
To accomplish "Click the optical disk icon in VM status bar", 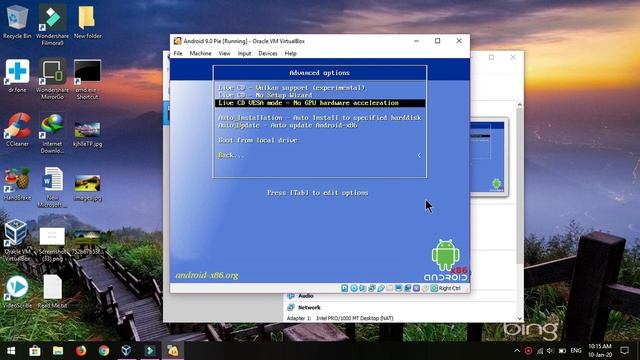I will coord(354,288).
